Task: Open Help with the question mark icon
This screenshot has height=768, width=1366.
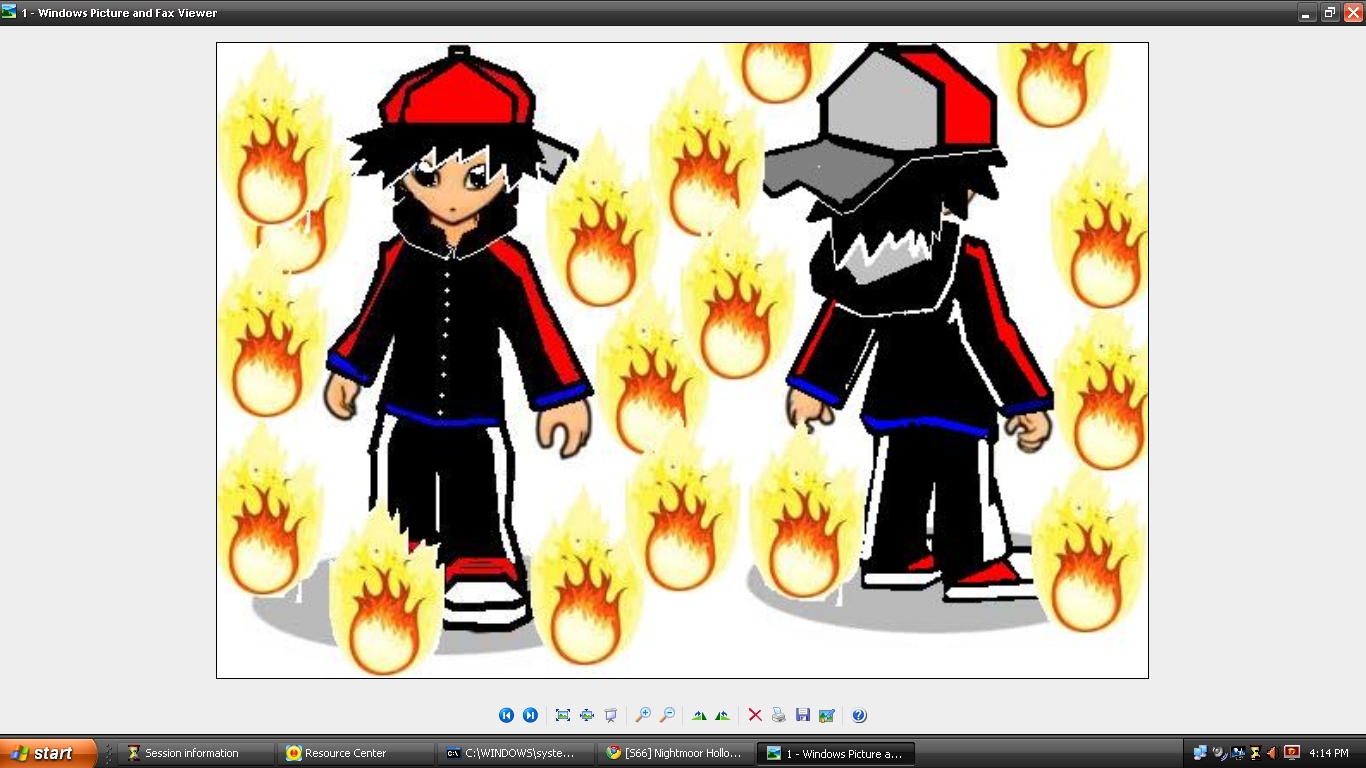Action: click(859, 715)
